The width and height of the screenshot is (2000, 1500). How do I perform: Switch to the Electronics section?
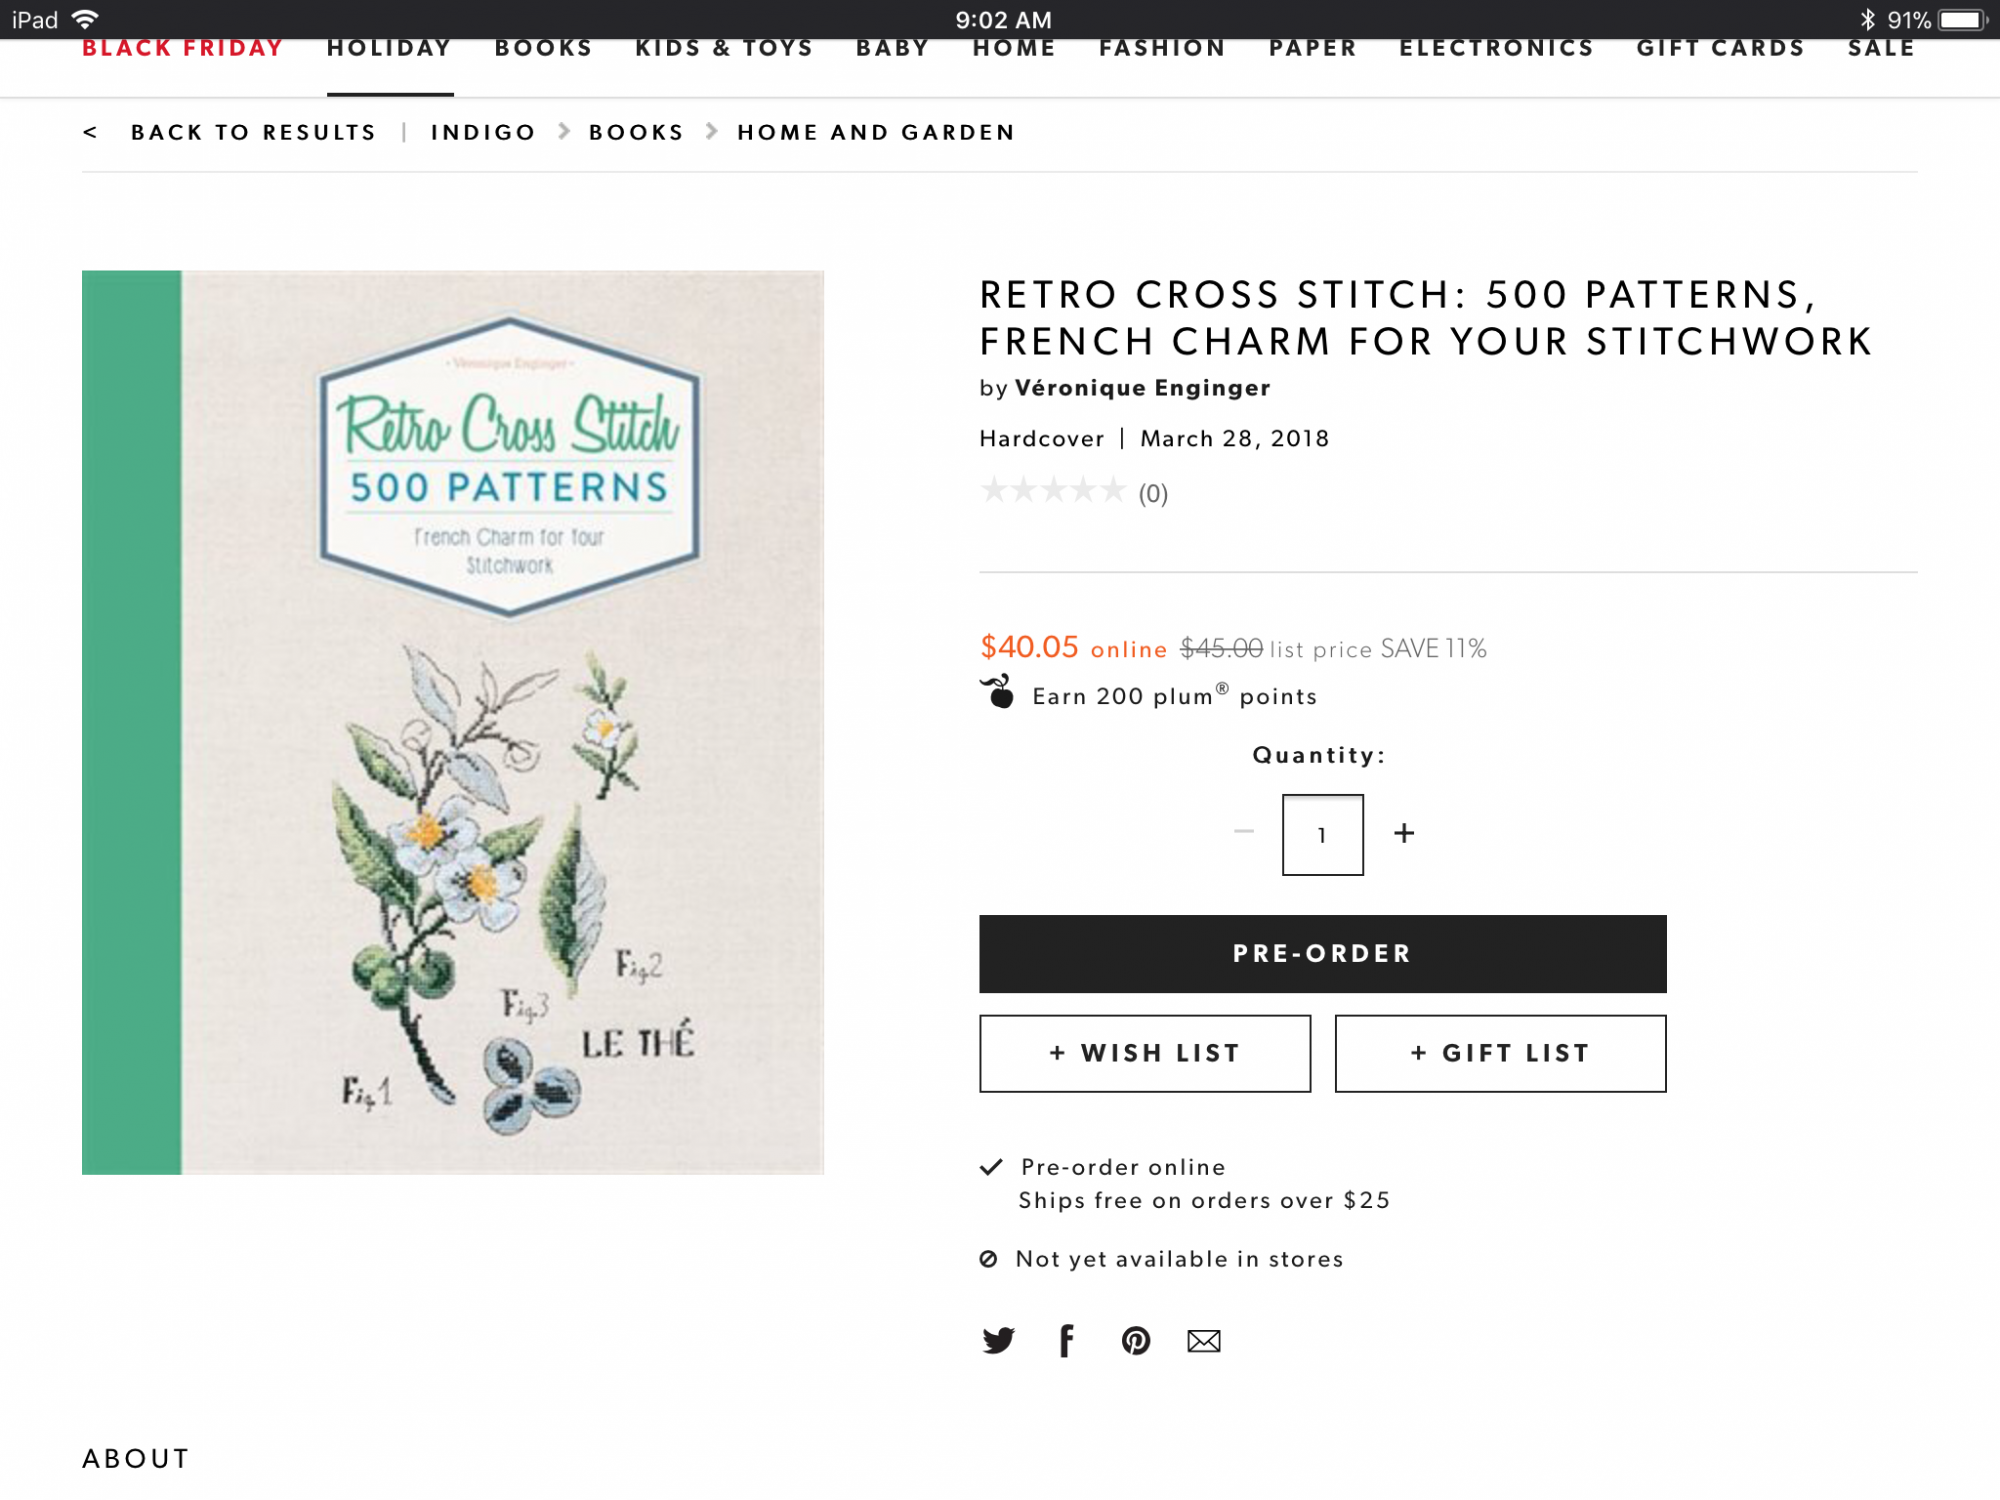[x=1496, y=50]
